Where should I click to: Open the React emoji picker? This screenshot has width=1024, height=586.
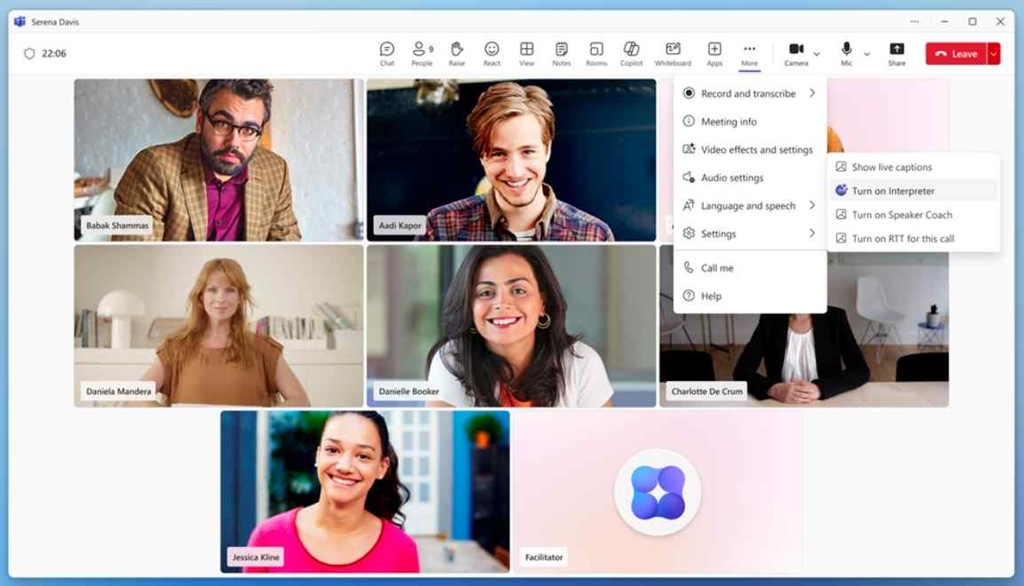pos(491,53)
